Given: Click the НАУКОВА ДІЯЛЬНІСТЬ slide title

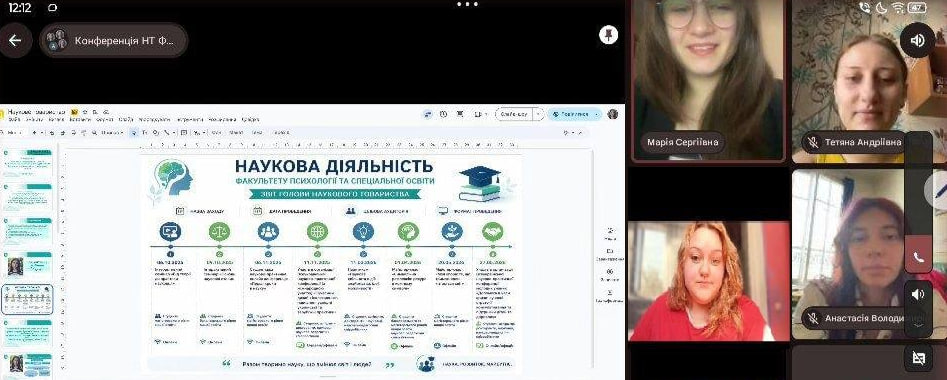Looking at the screenshot, I should 334,166.
